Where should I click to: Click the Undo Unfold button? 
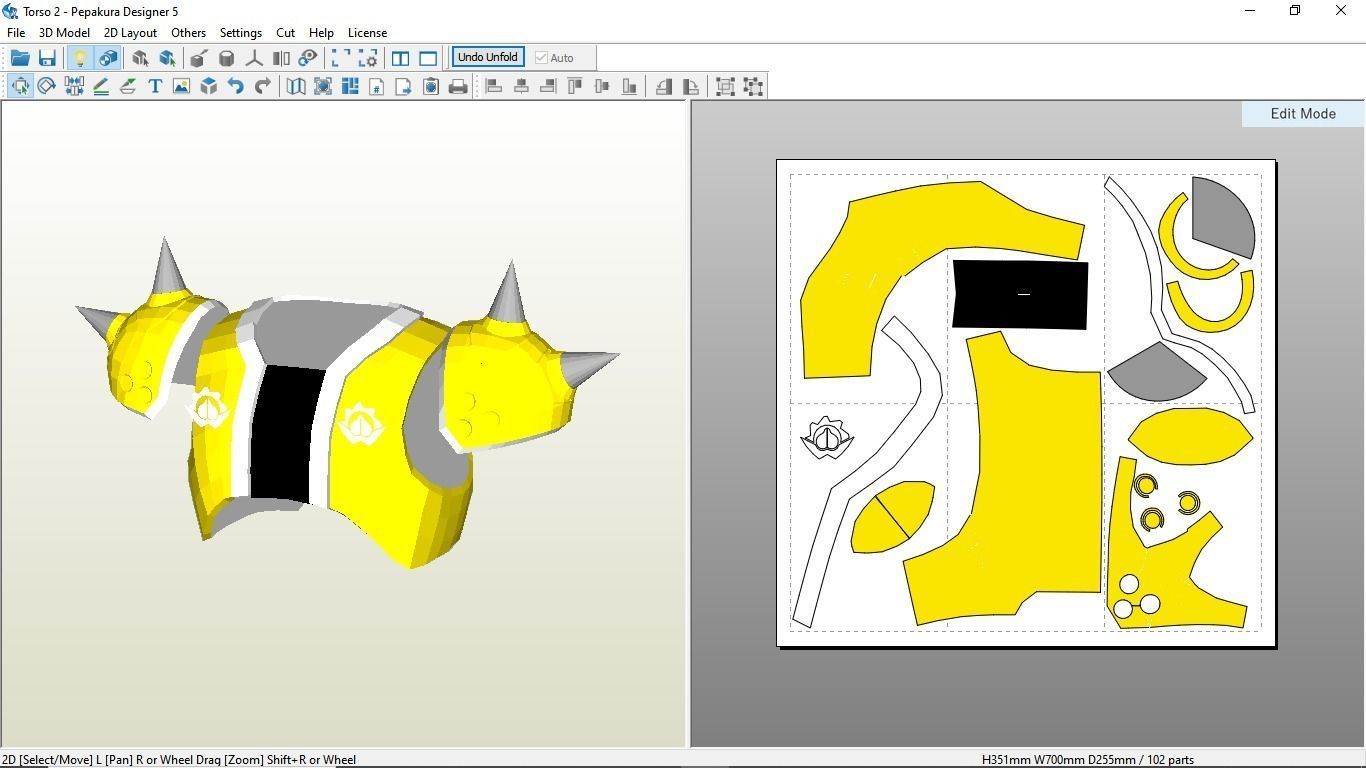488,57
